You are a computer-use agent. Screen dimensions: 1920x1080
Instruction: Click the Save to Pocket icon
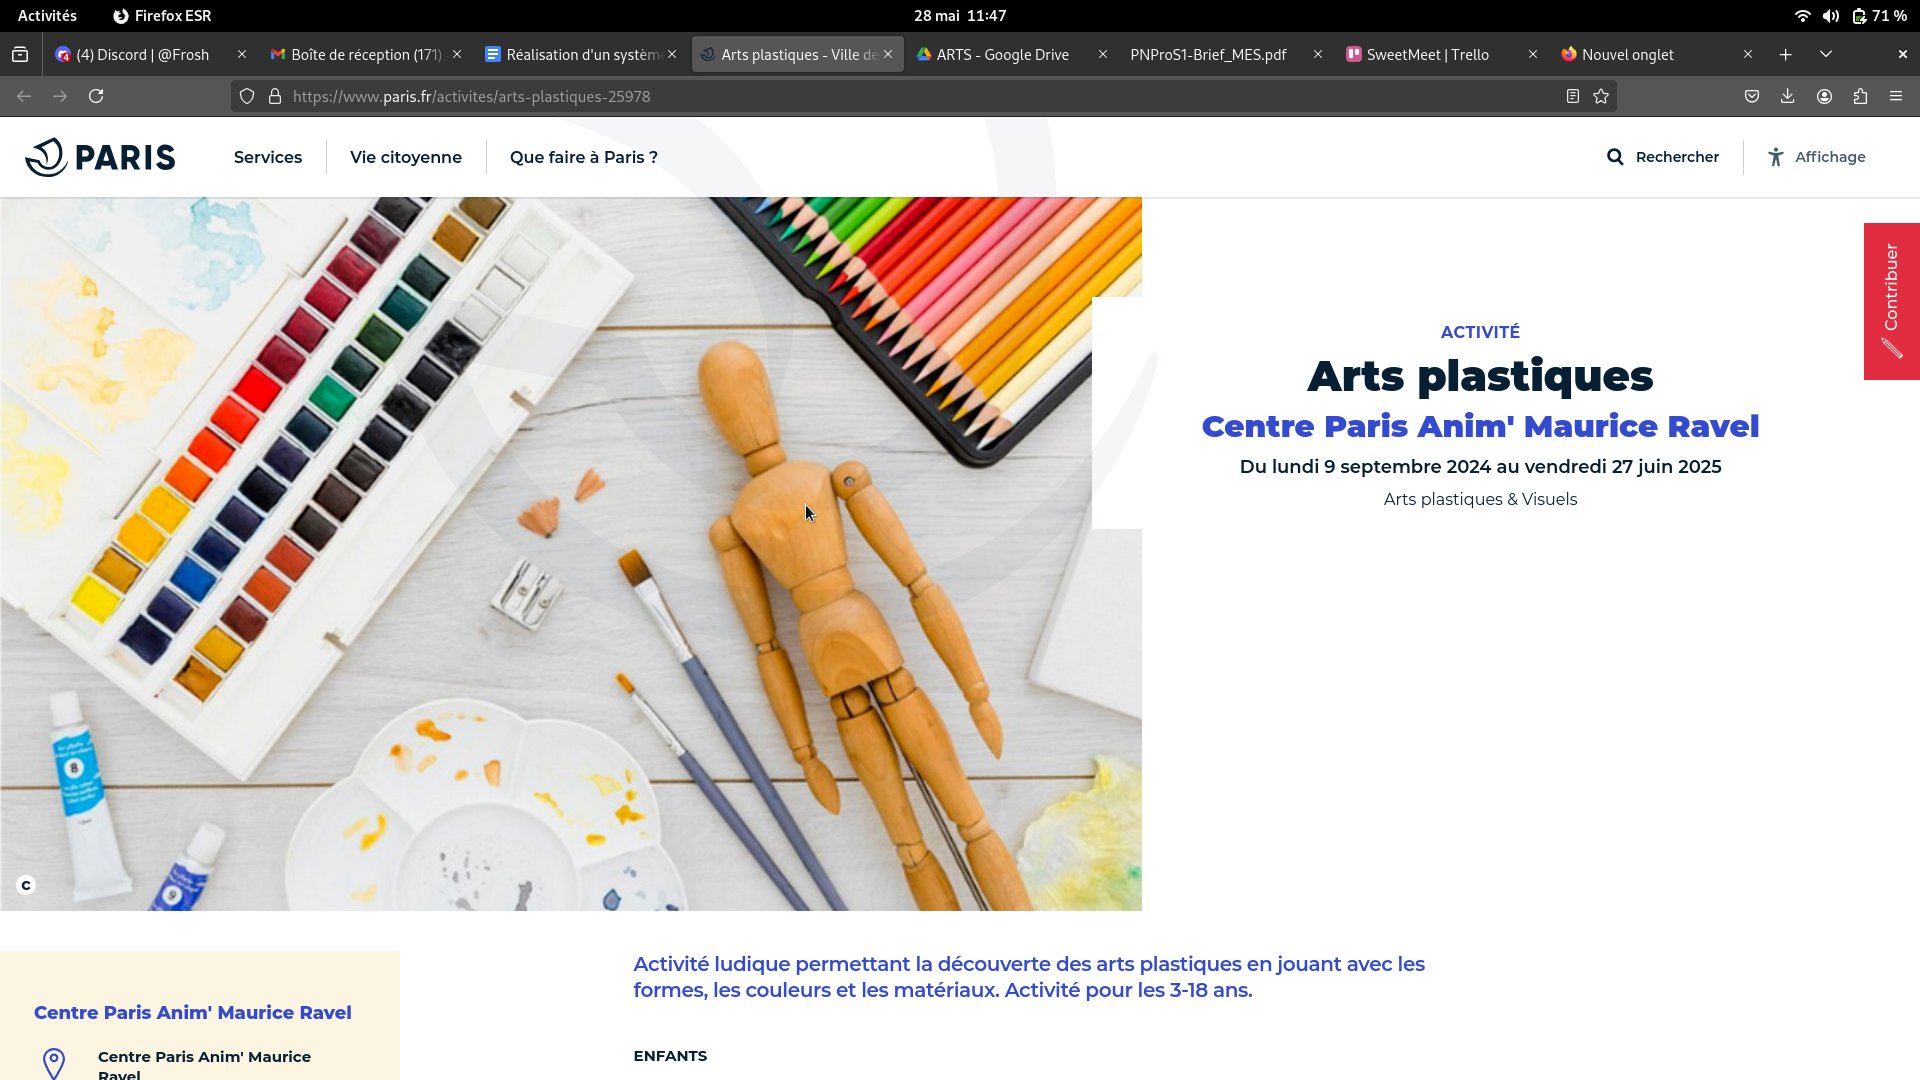click(x=1752, y=96)
